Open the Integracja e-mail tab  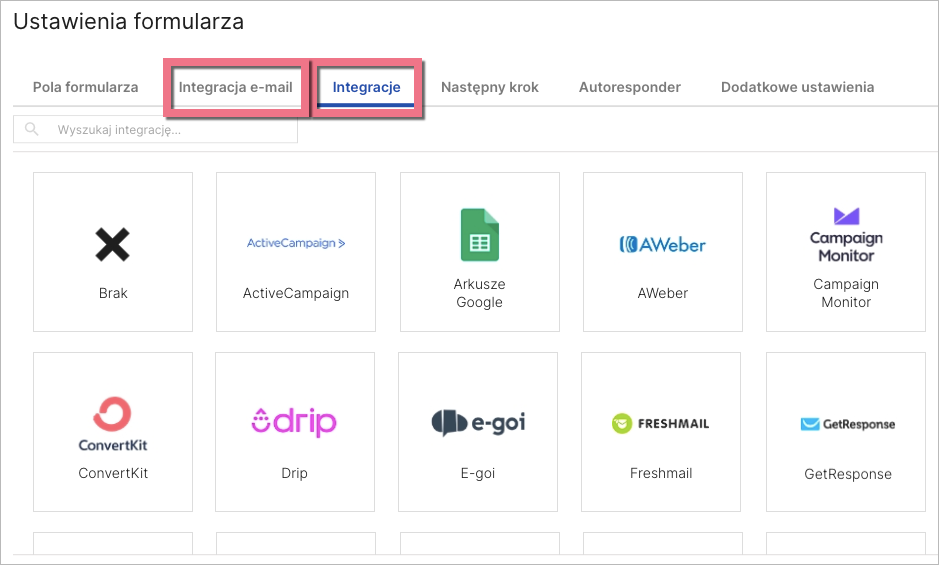pos(235,87)
